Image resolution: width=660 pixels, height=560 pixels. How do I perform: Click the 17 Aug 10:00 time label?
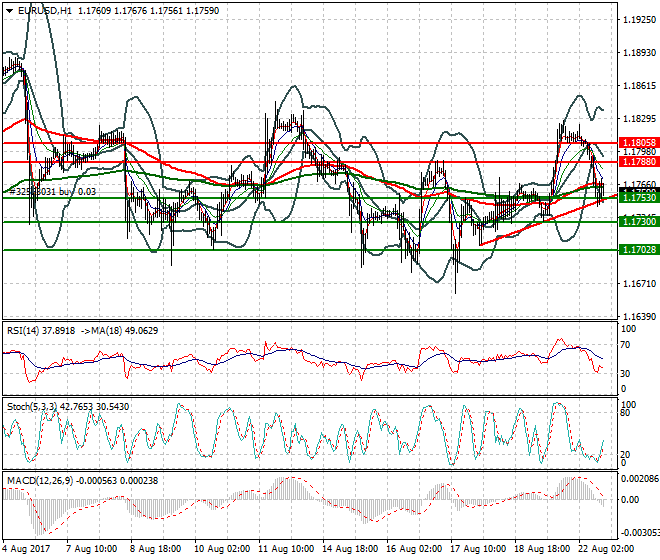(478, 549)
